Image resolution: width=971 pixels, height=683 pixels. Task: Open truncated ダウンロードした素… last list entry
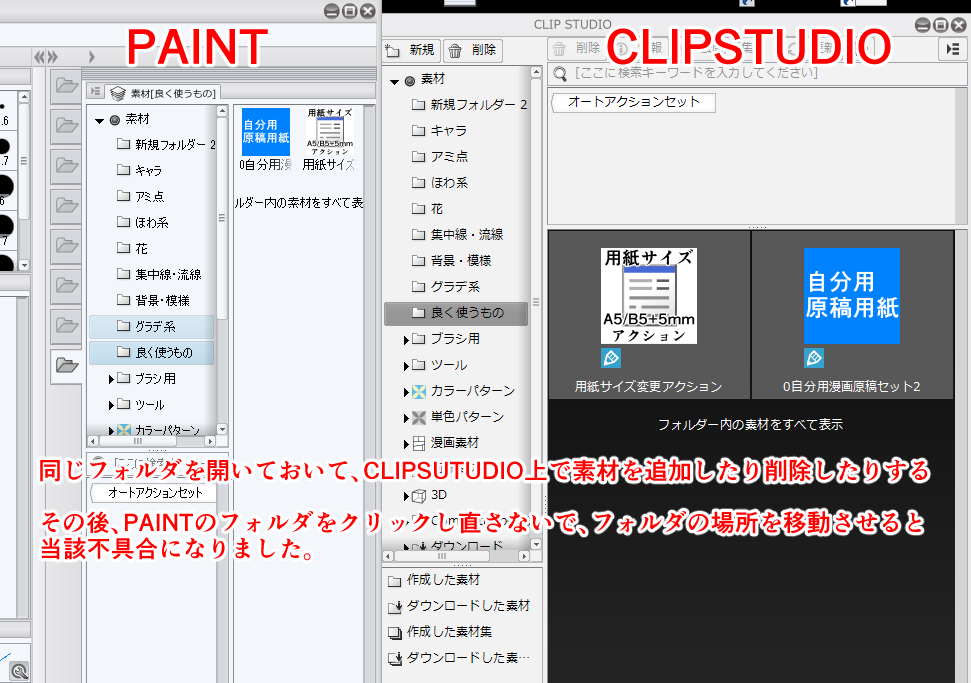pos(459,658)
